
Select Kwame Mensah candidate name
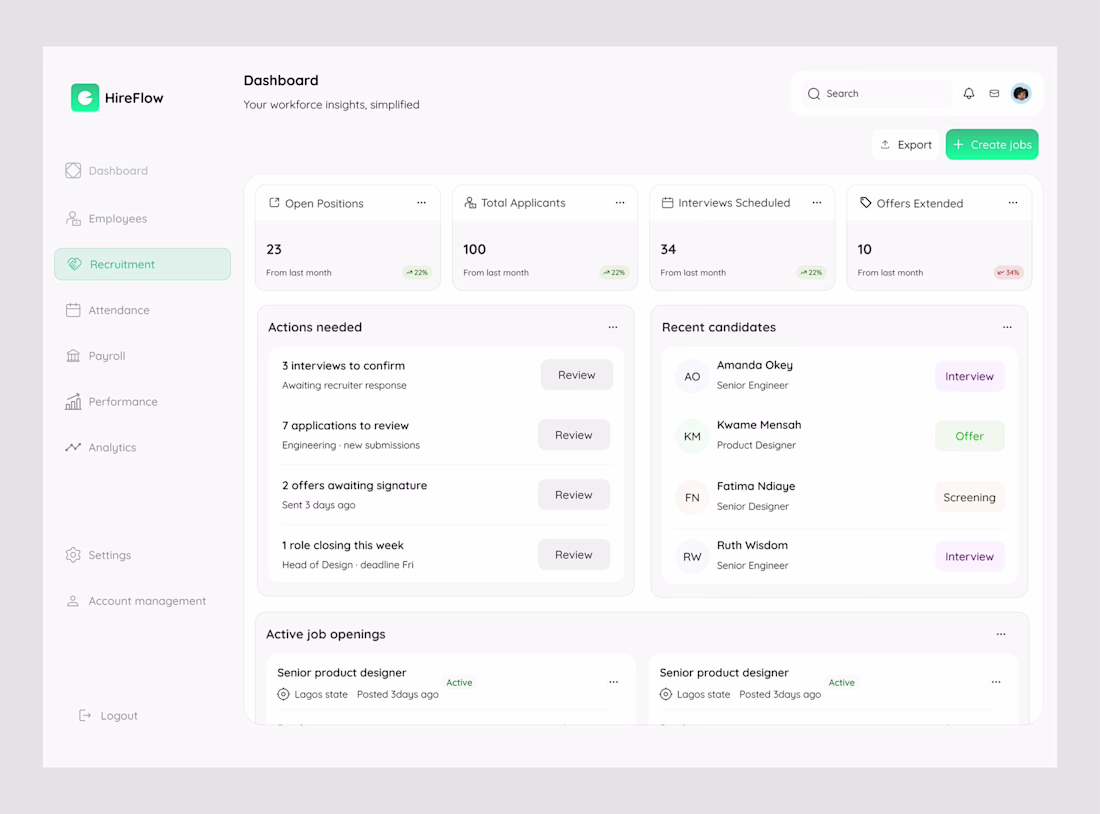tap(759, 425)
